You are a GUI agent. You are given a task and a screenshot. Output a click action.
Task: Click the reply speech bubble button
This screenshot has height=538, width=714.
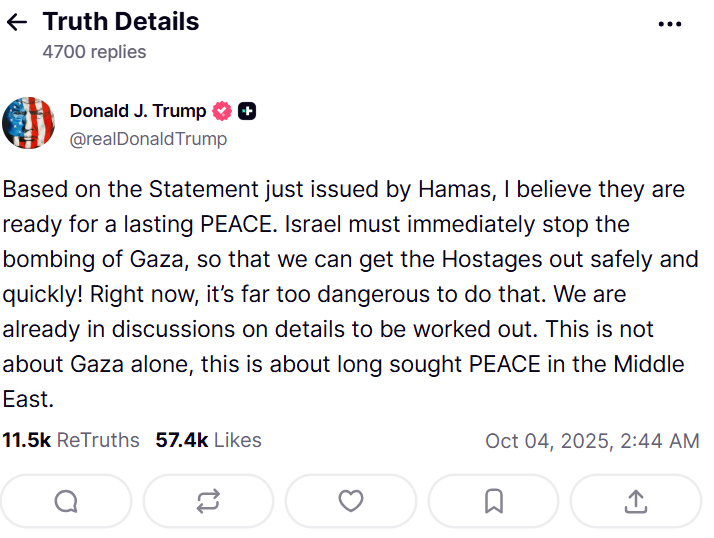[66, 502]
